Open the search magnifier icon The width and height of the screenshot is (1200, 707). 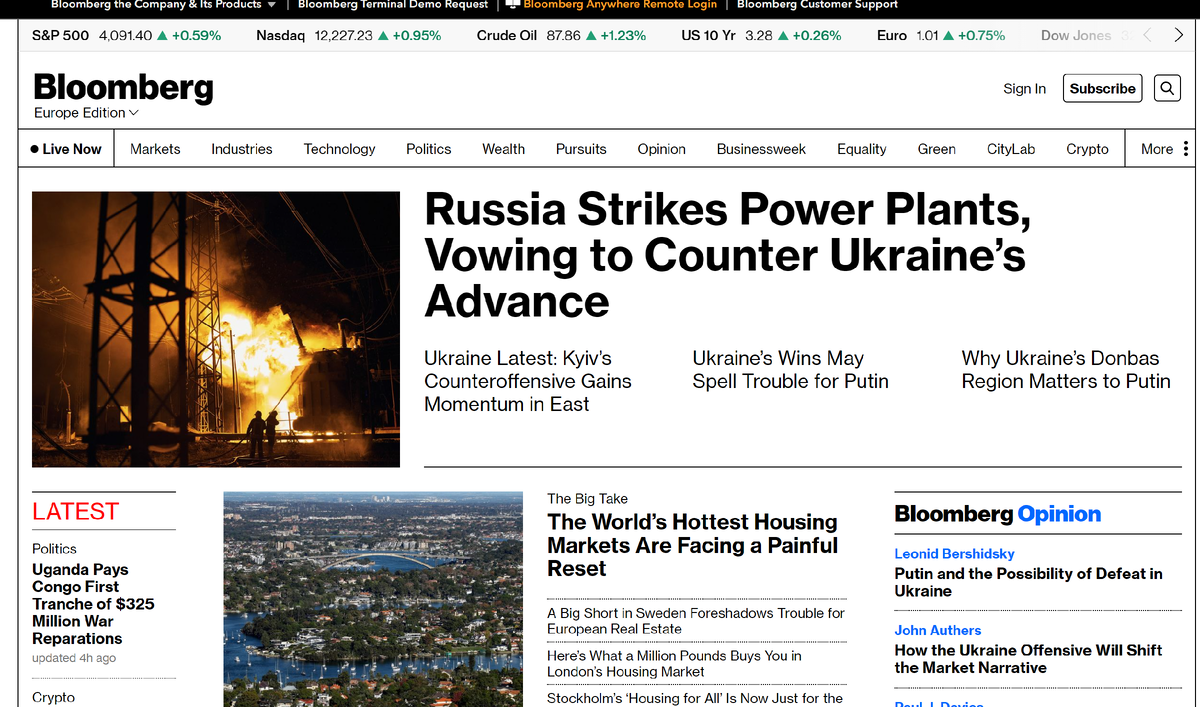pos(1167,88)
